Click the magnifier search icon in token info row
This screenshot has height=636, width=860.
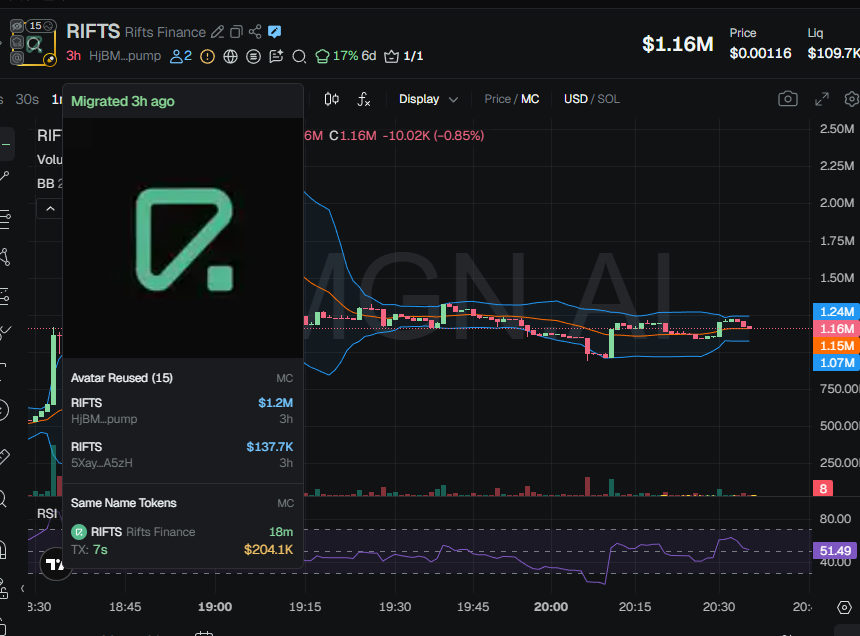pos(299,56)
